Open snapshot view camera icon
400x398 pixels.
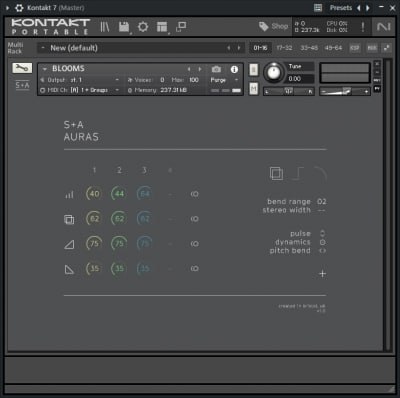[x=216, y=69]
